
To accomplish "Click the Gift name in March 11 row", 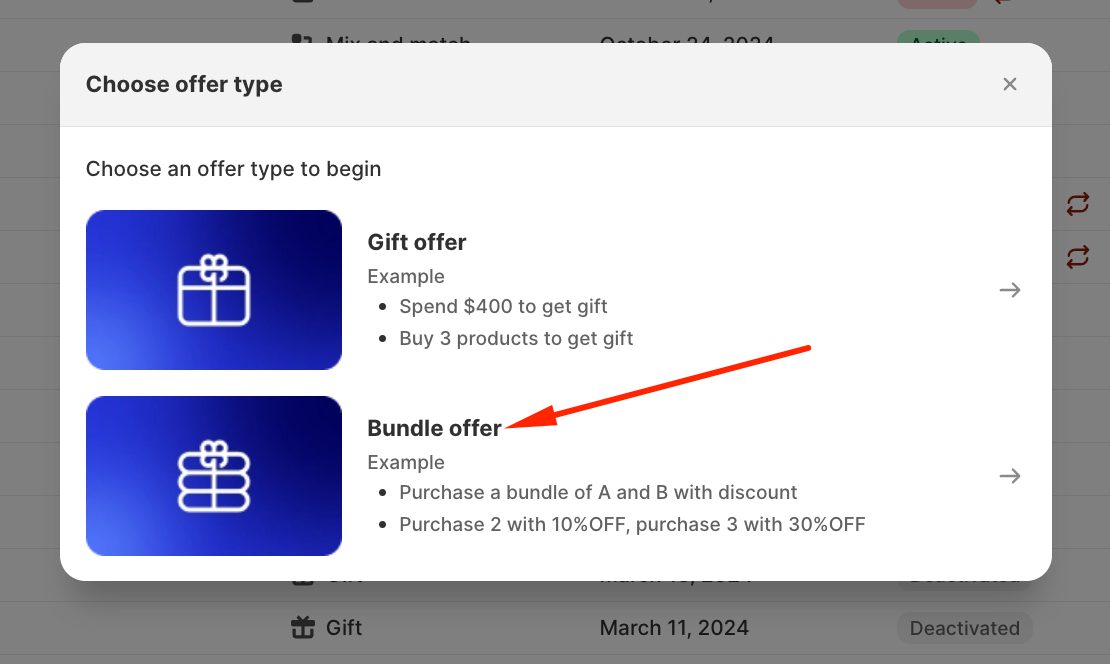I will coord(344,628).
